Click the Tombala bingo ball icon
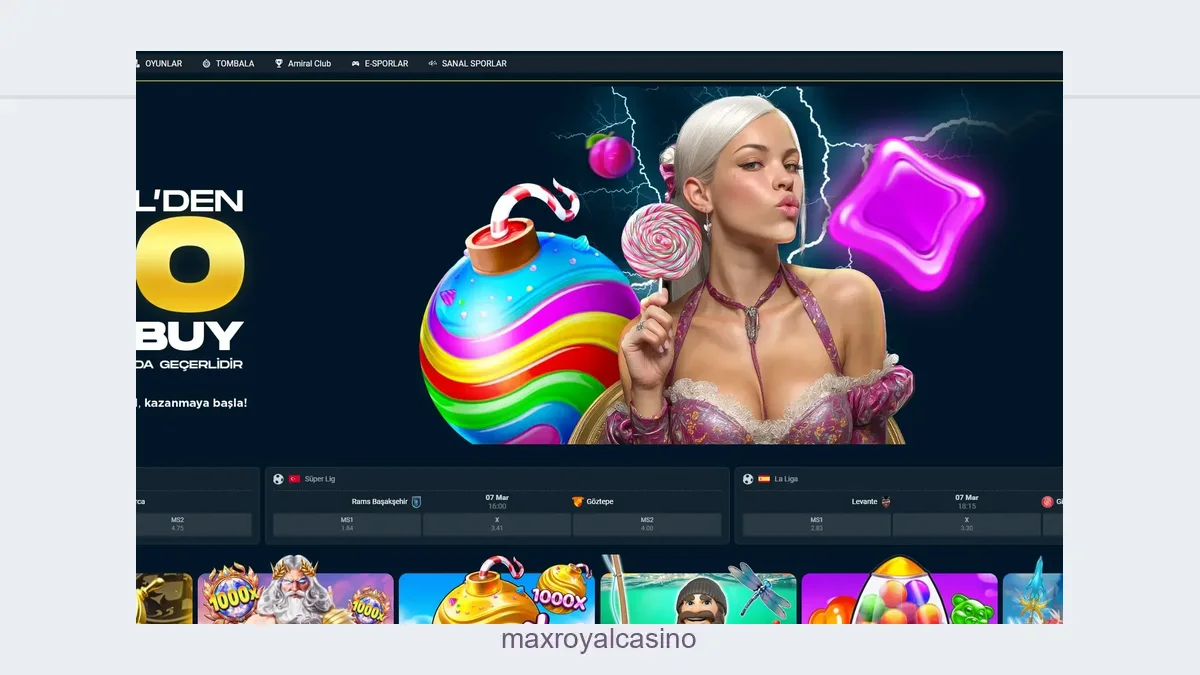This screenshot has width=1200, height=675. coord(206,63)
